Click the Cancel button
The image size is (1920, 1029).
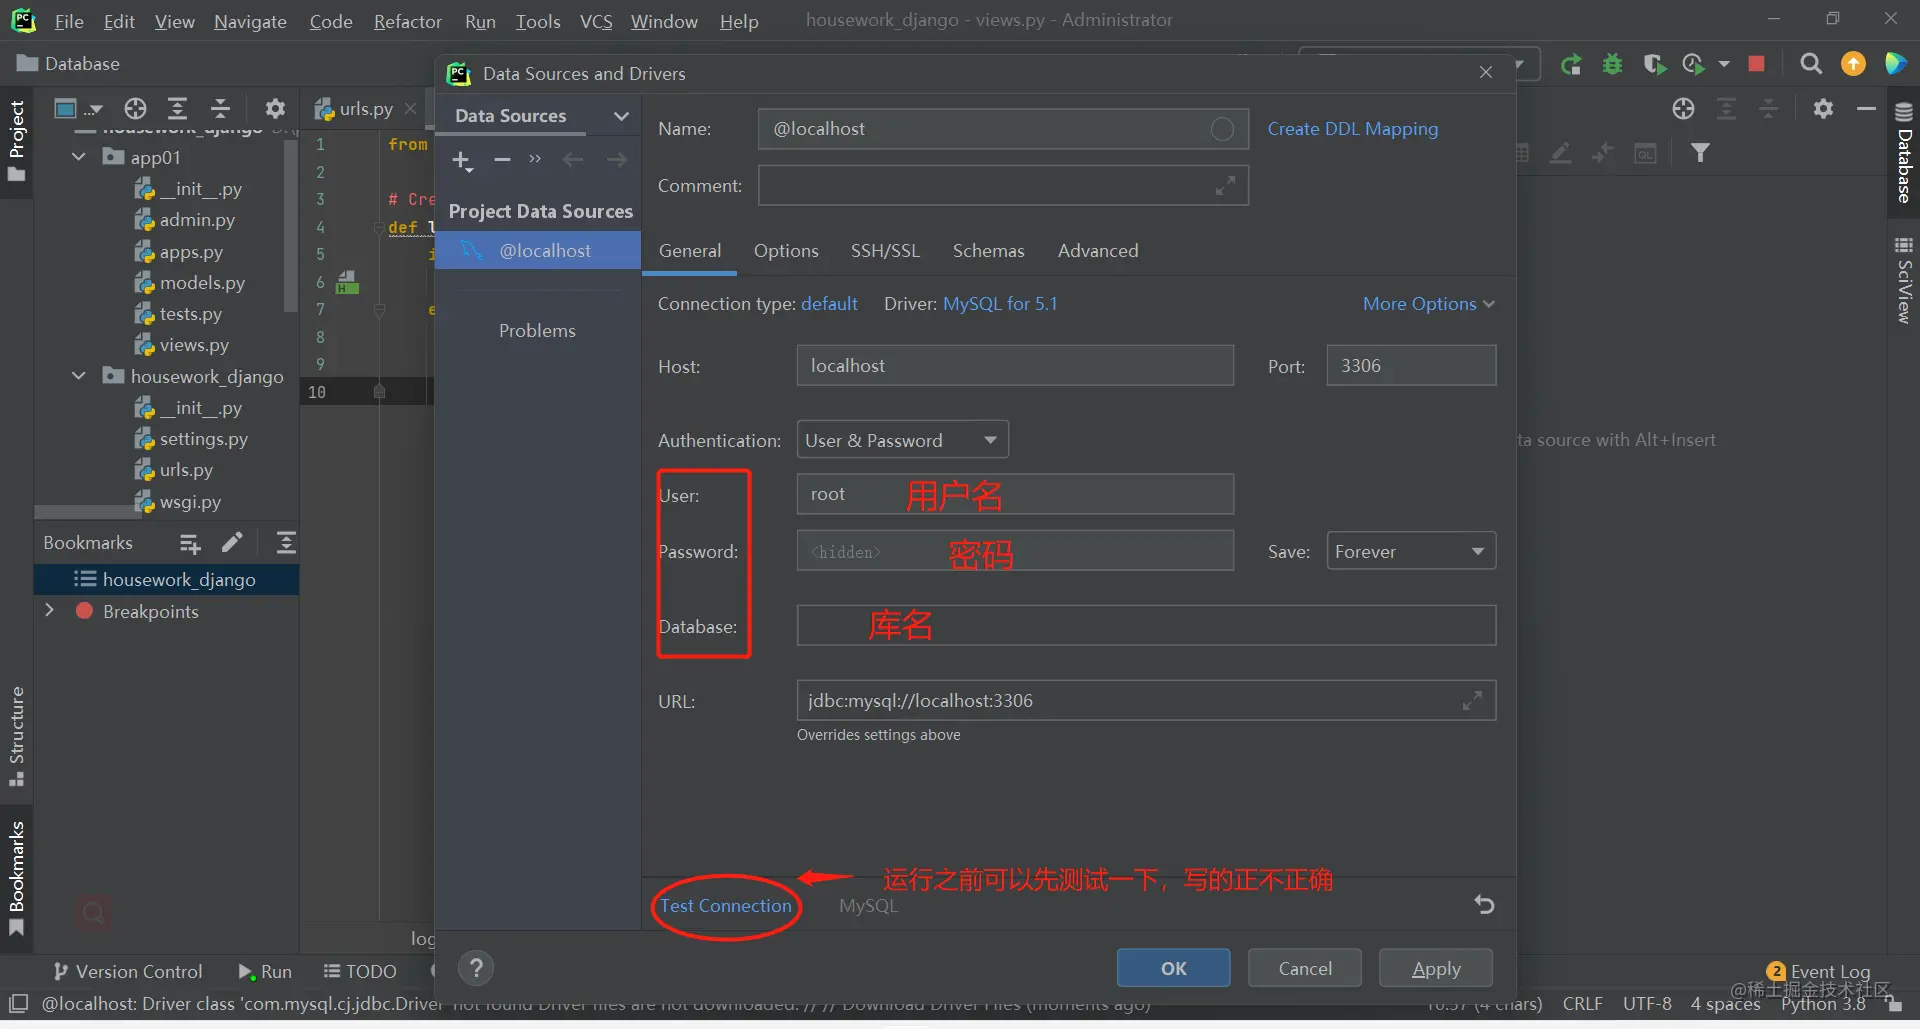[x=1305, y=968]
